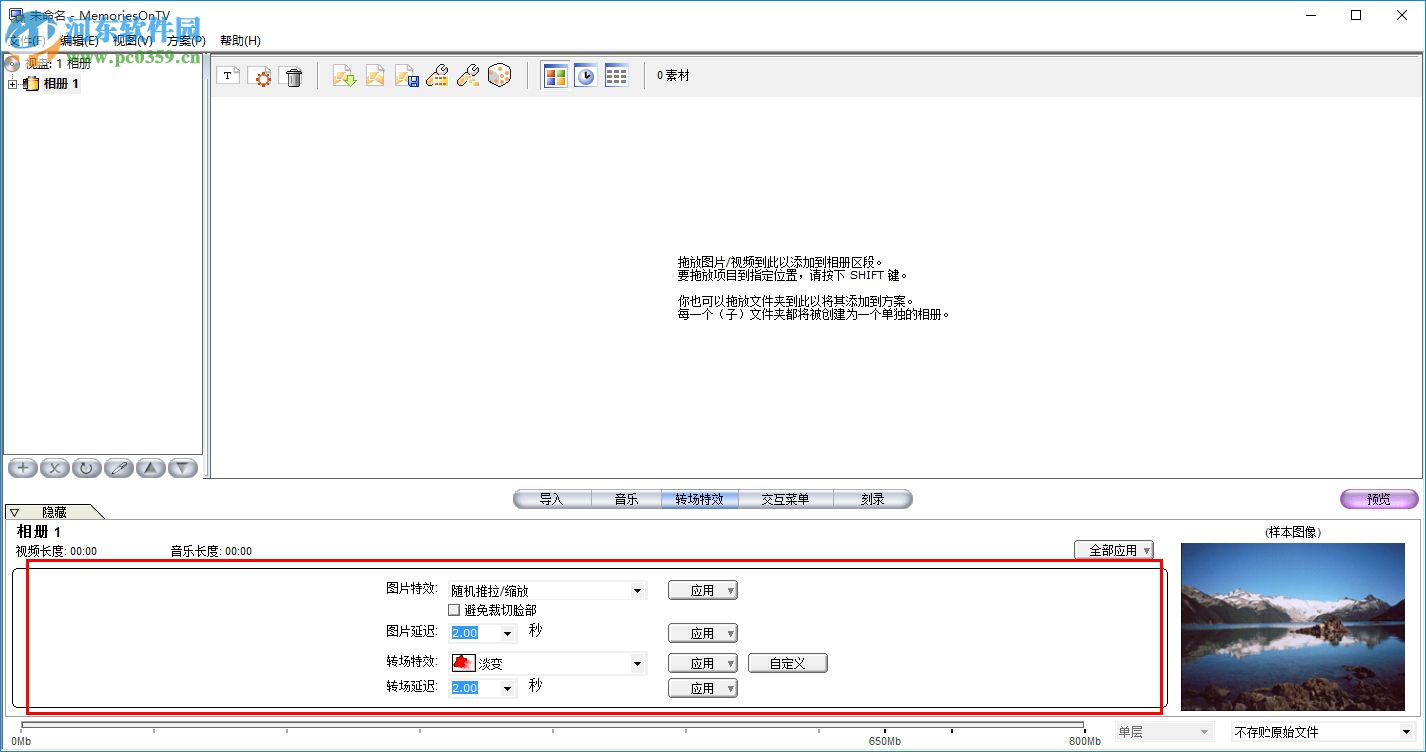Switch to grid details view
The image size is (1426, 752).
(x=617, y=76)
